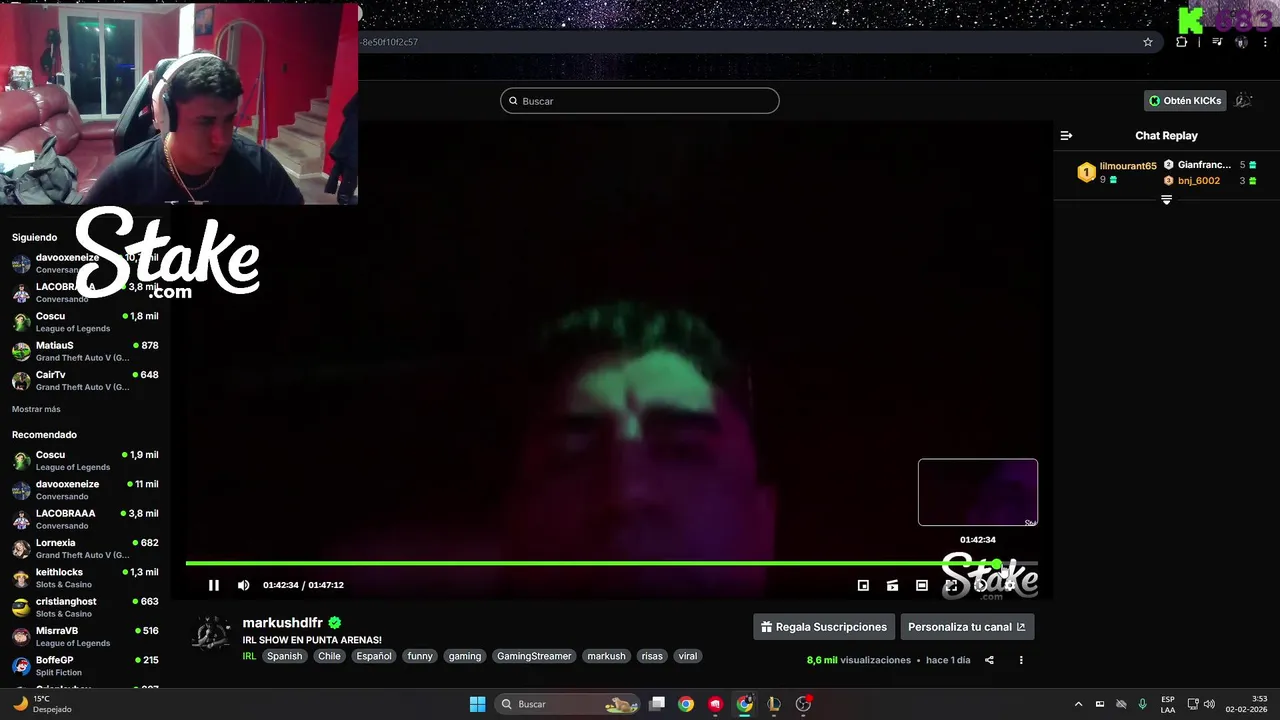Share the video using the share icon
Viewport: 1280px width, 720px height.
pyautogui.click(x=989, y=660)
